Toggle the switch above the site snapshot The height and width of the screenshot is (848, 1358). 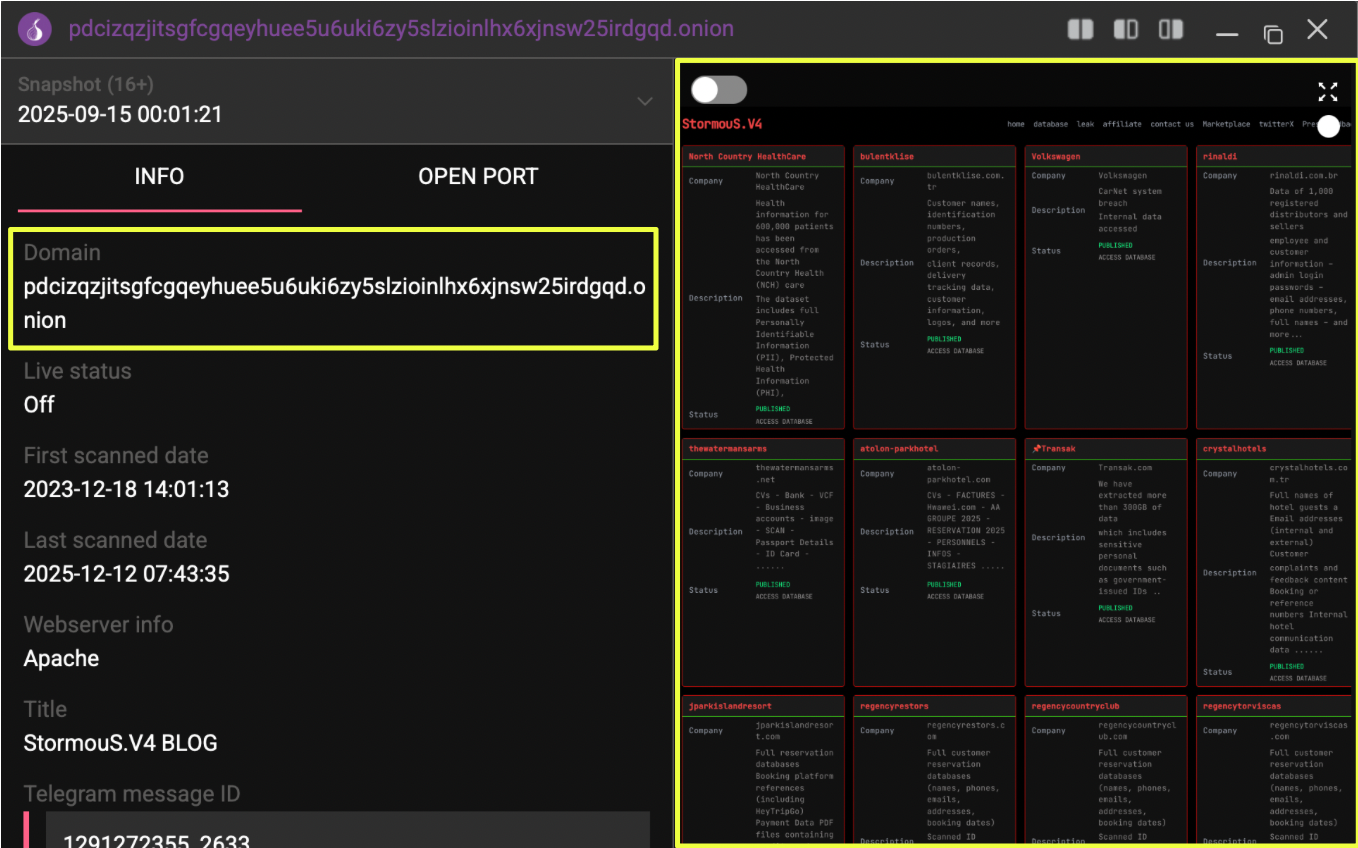click(718, 90)
